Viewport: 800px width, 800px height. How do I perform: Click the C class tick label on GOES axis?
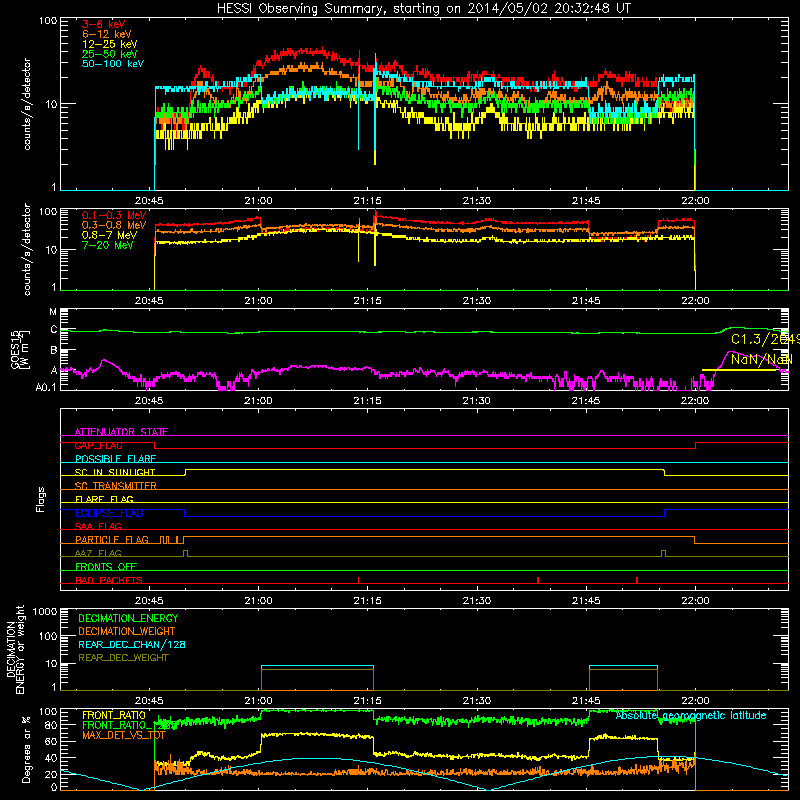point(54,330)
